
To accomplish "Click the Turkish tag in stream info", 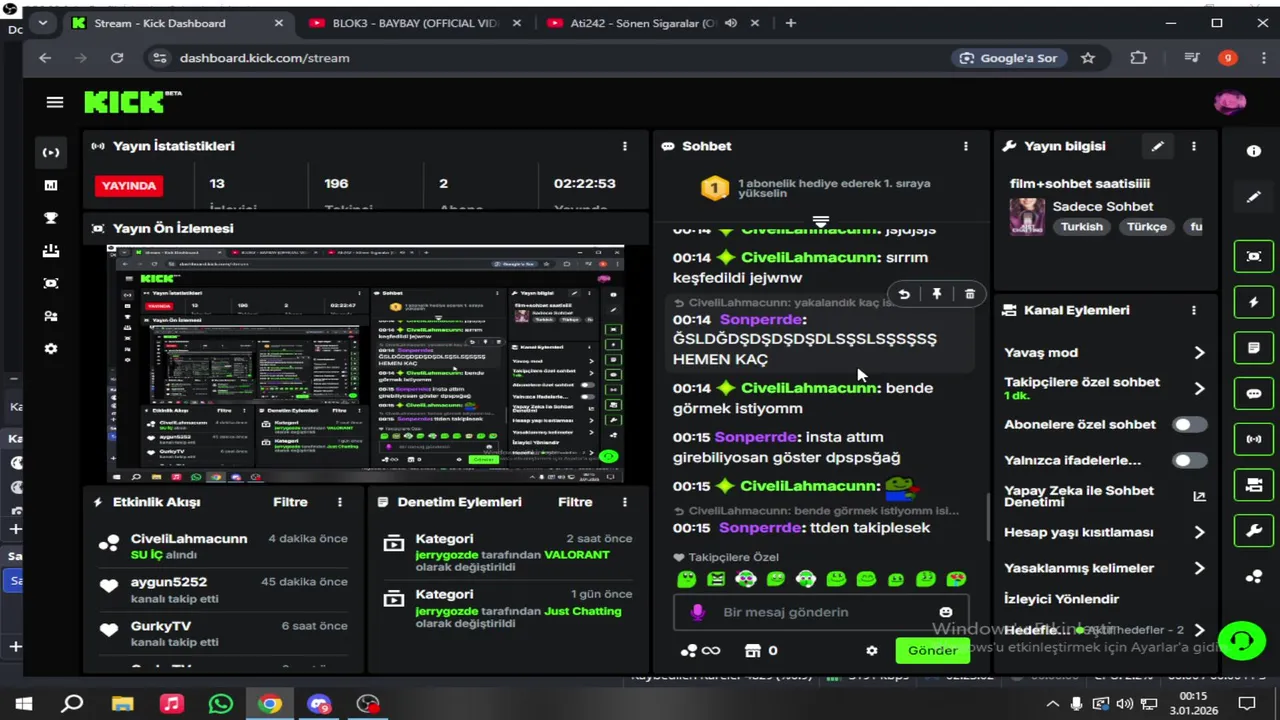I will click(1082, 227).
